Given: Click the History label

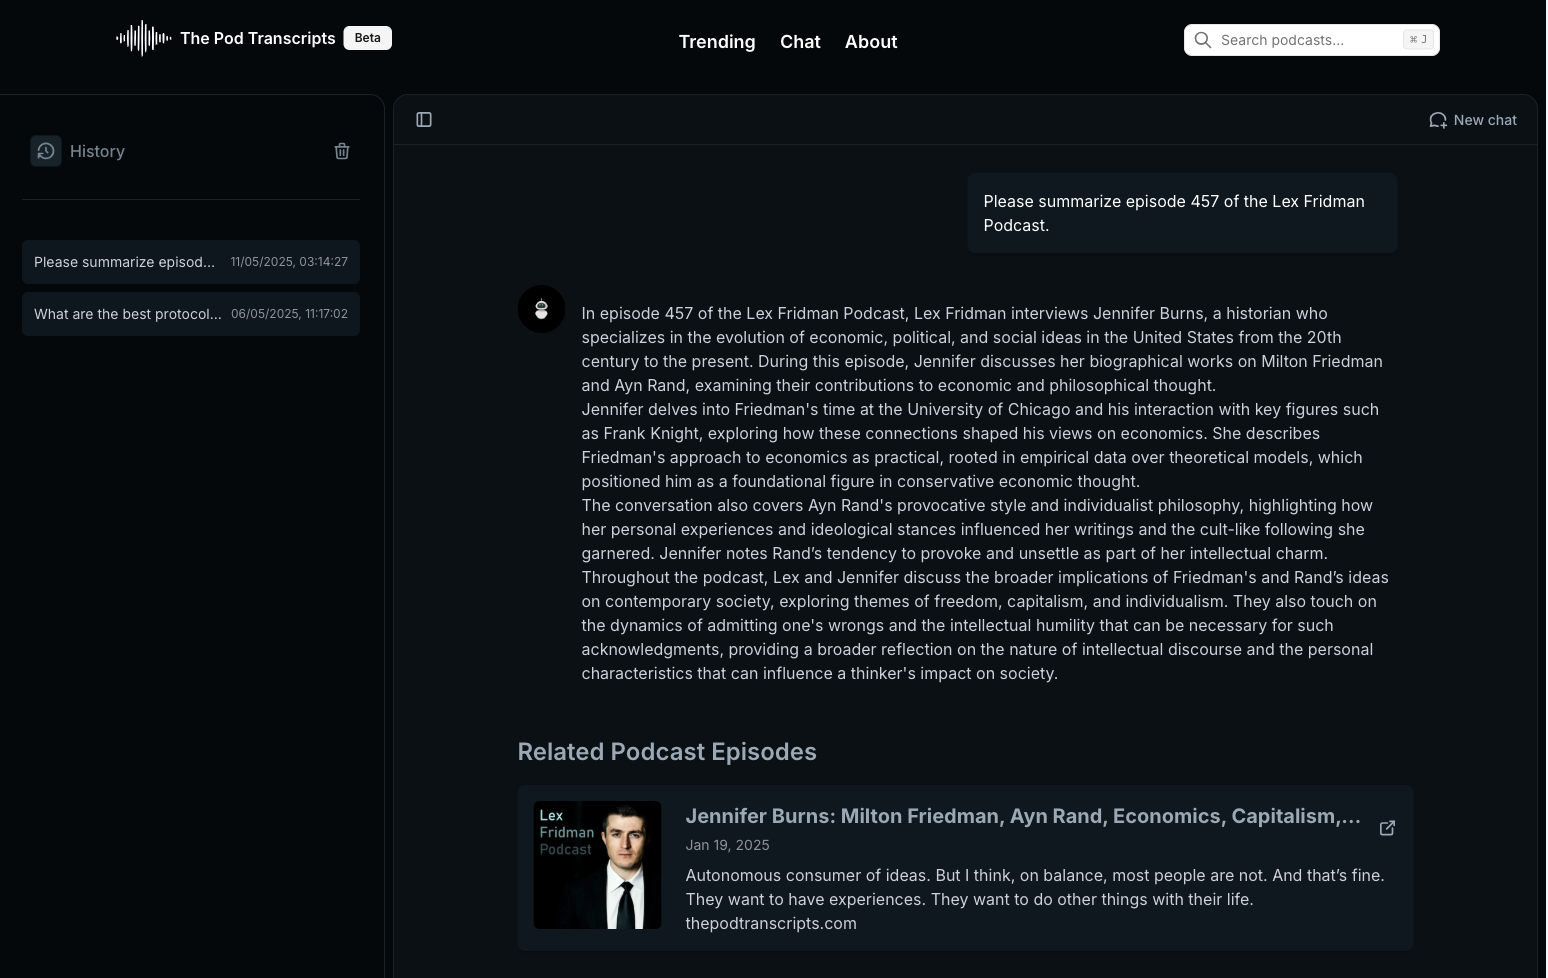Looking at the screenshot, I should coord(97,151).
